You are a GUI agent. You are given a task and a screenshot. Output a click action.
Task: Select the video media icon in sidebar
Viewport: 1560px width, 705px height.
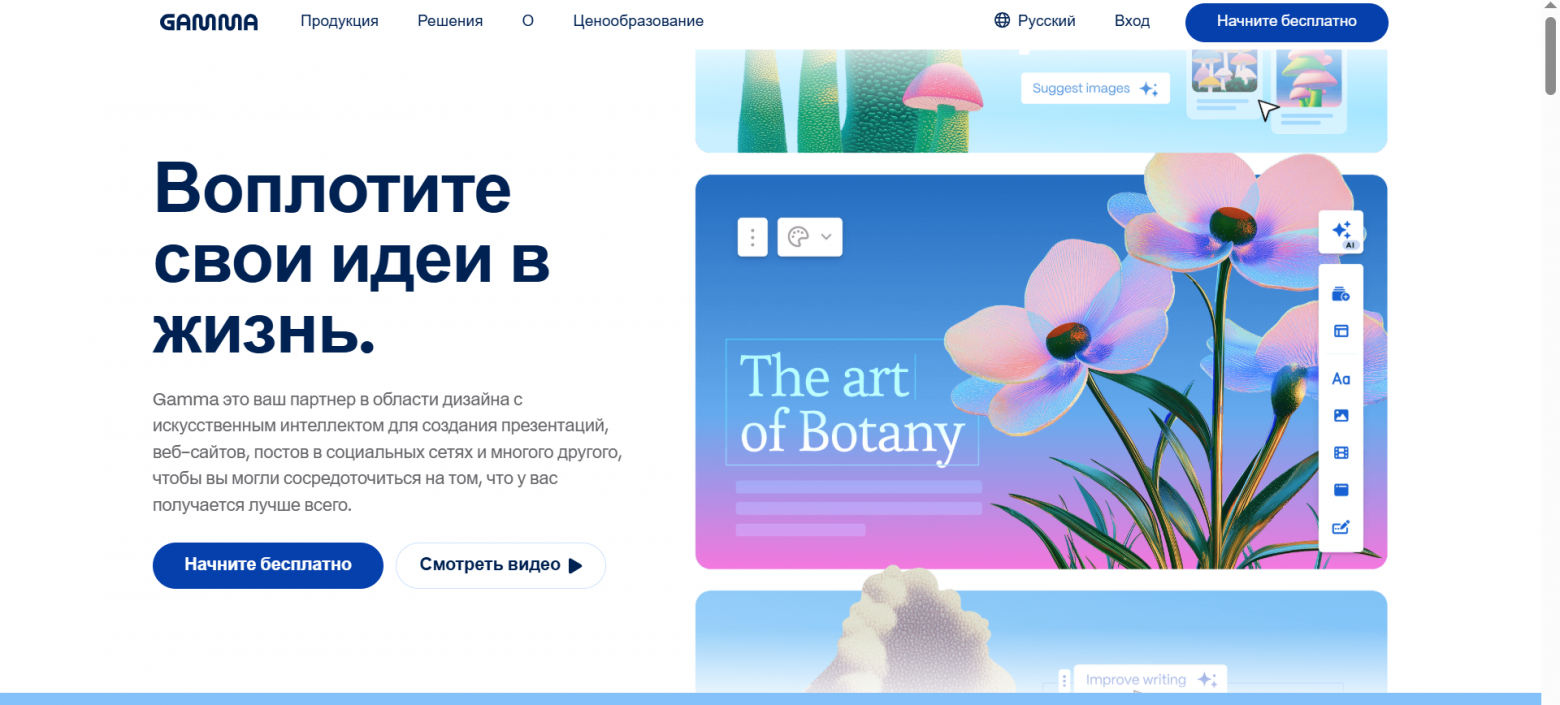pos(1341,452)
